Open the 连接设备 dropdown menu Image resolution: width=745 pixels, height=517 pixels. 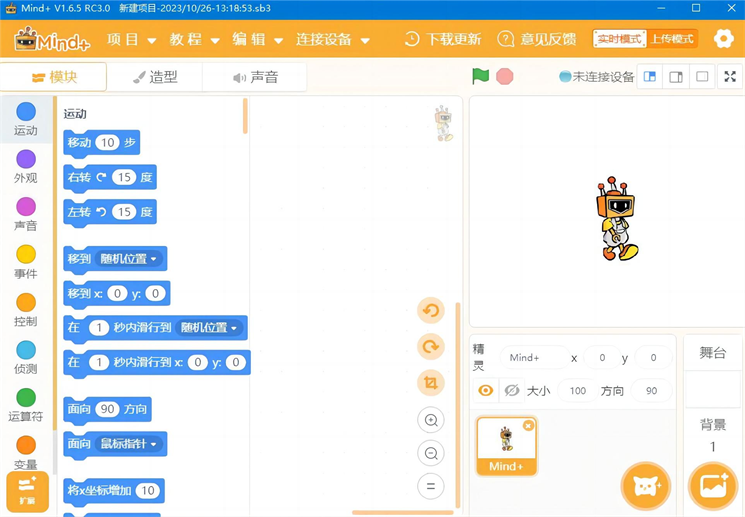[x=332, y=40]
